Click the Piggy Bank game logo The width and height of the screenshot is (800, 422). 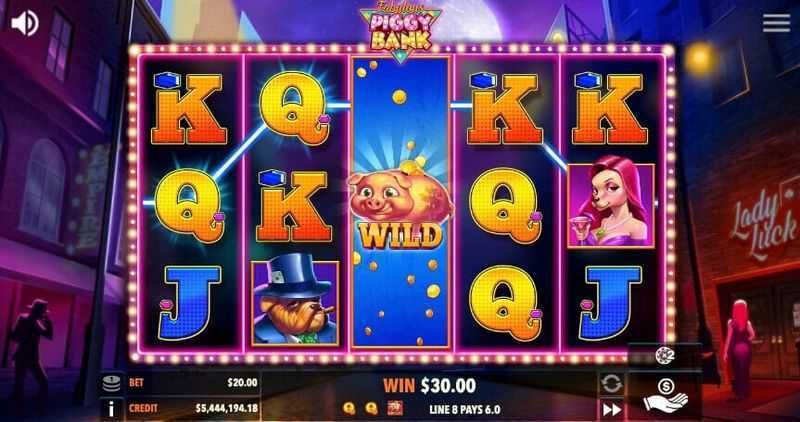(x=401, y=32)
